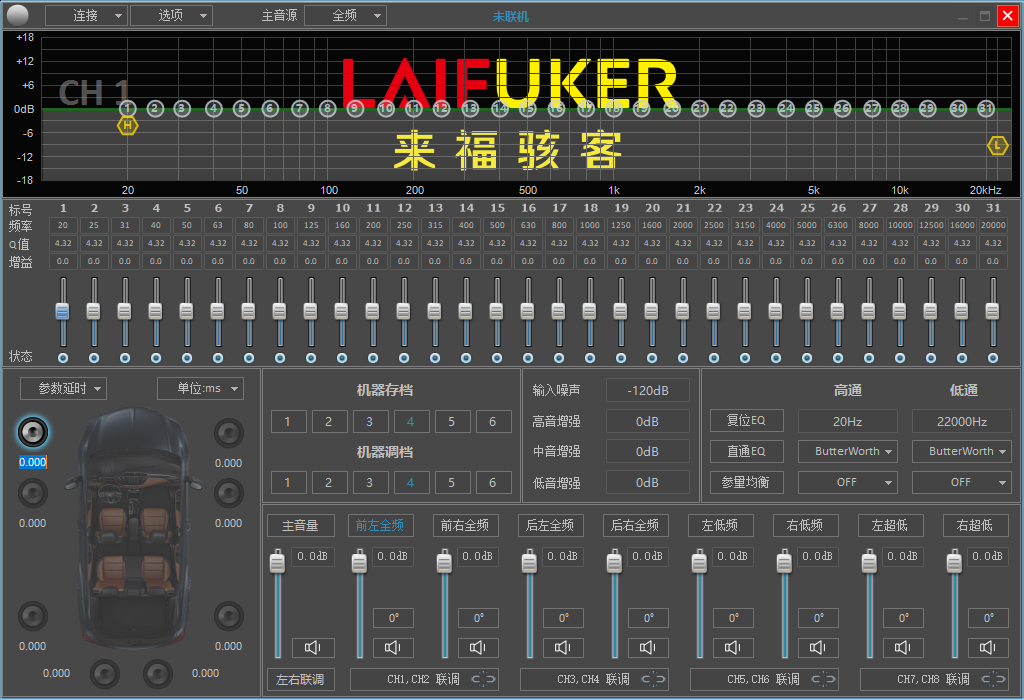Click the CH3,CH4 联调 link icon
Viewport: 1024px width, 700px height.
pos(654,679)
